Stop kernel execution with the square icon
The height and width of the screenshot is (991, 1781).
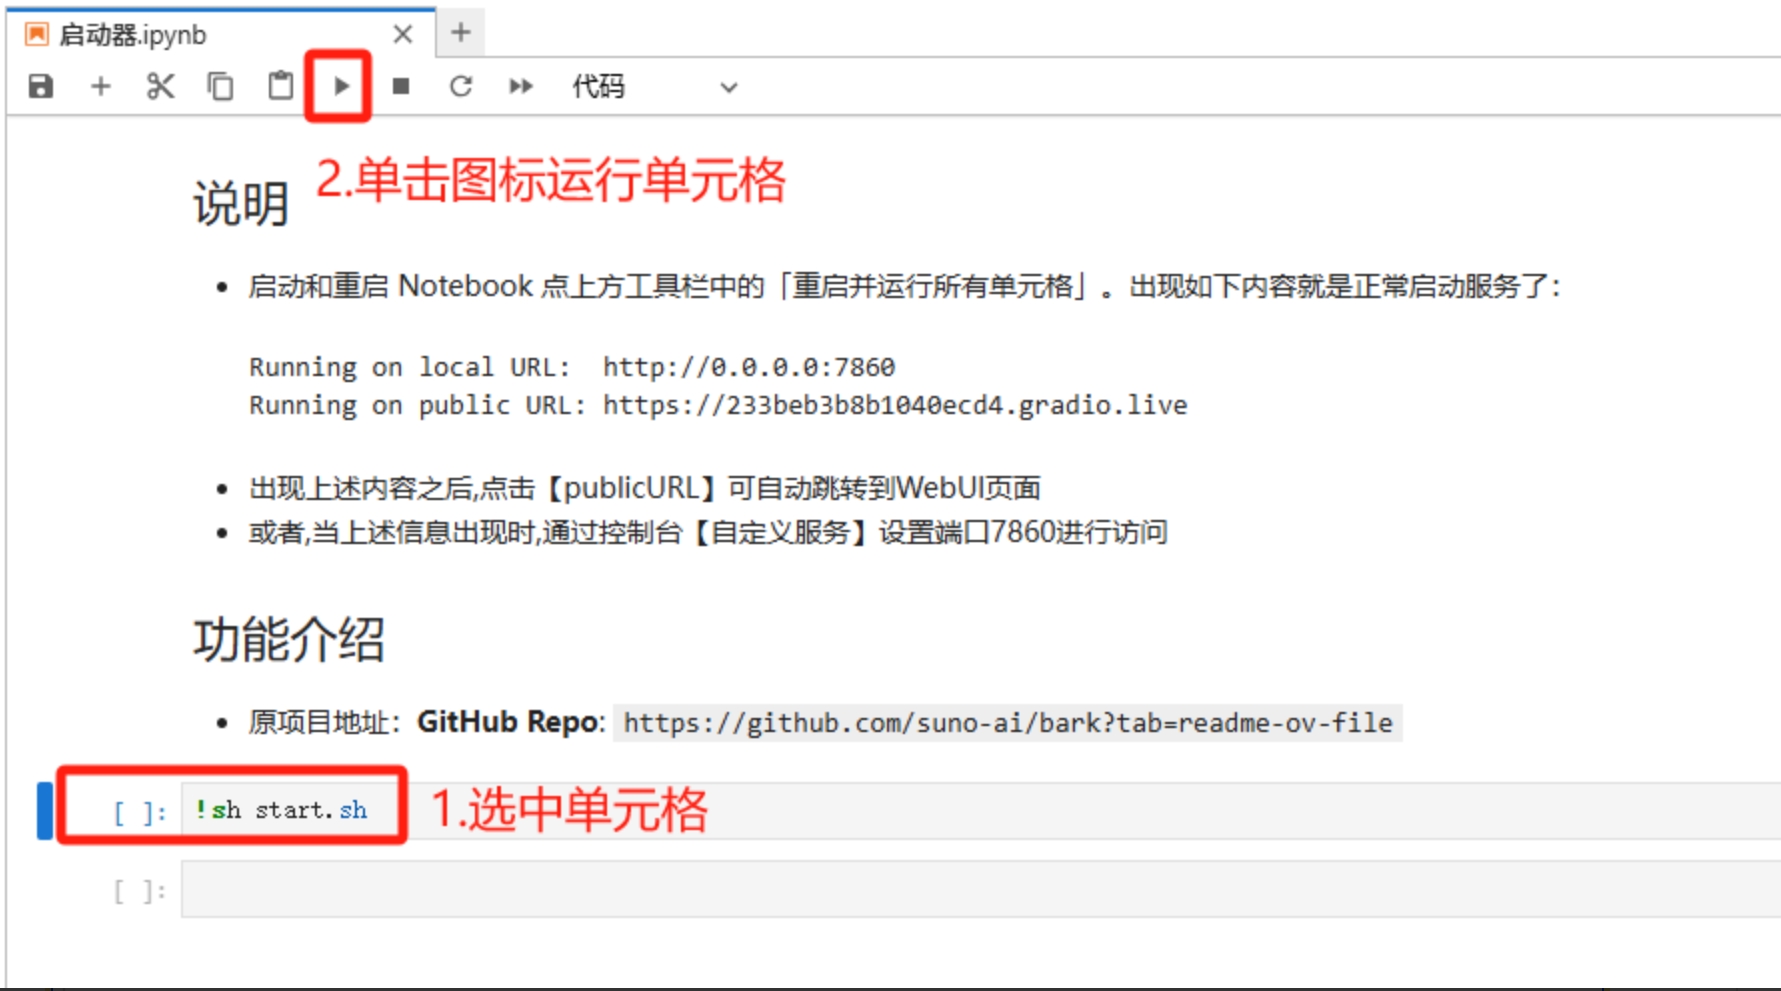(401, 87)
